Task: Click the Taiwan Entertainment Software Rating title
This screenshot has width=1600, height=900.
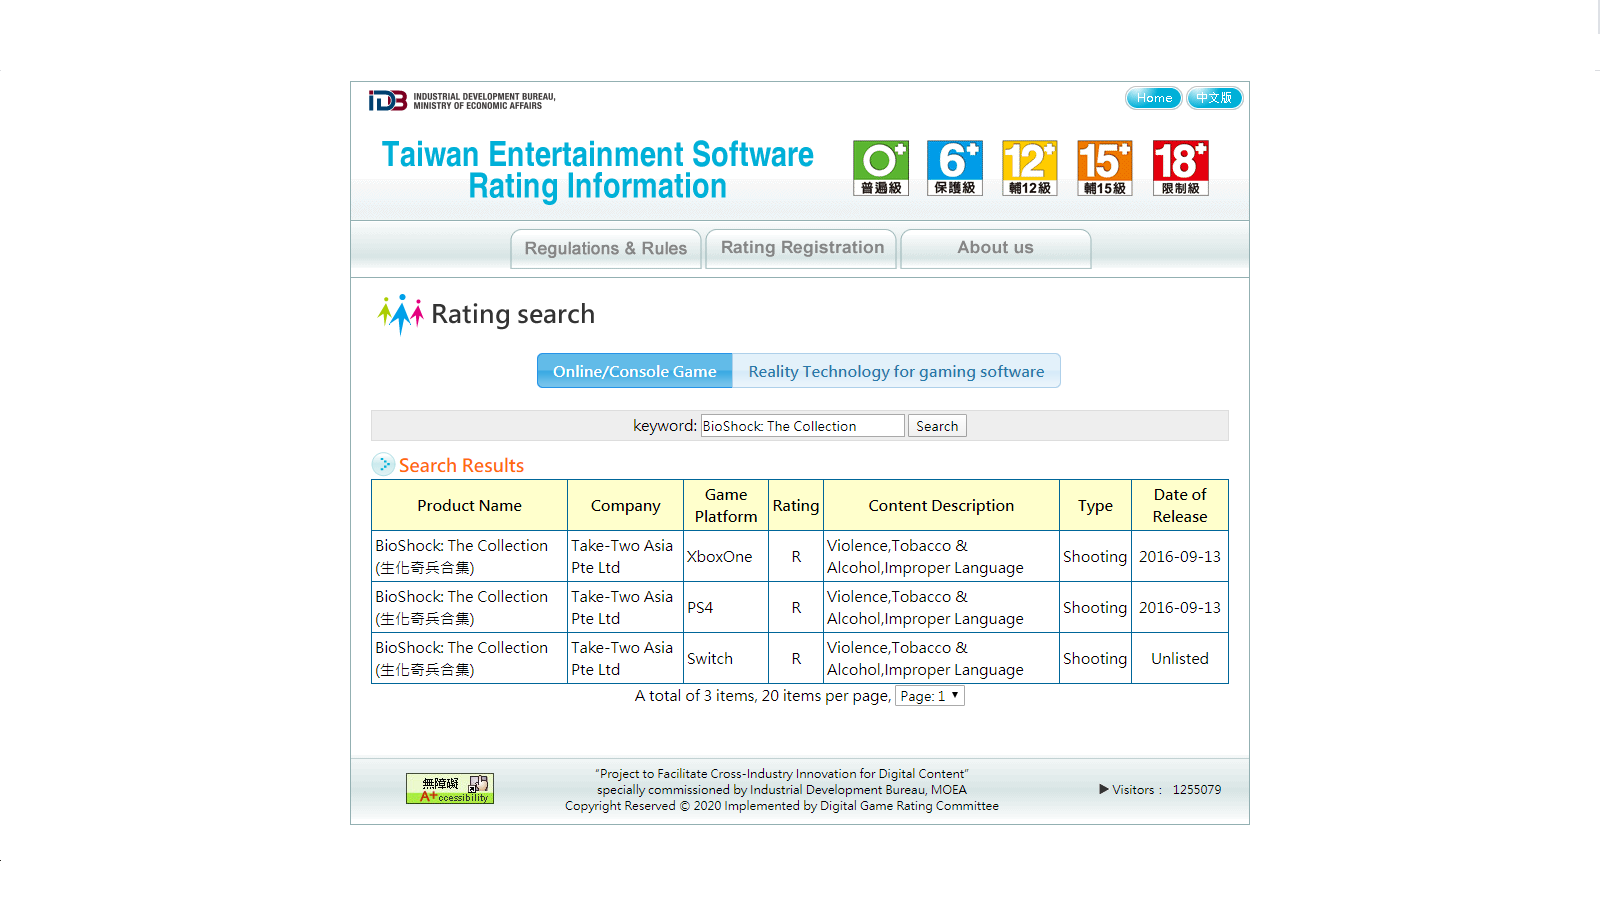Action: (598, 170)
